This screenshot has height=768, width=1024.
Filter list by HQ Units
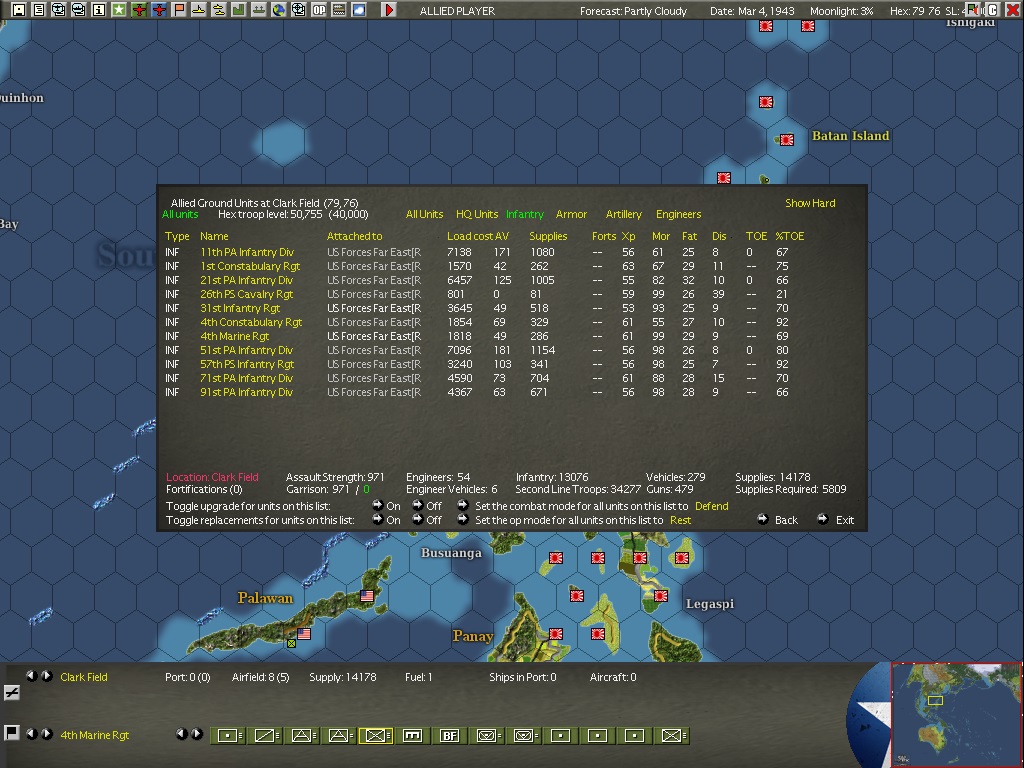tap(477, 214)
